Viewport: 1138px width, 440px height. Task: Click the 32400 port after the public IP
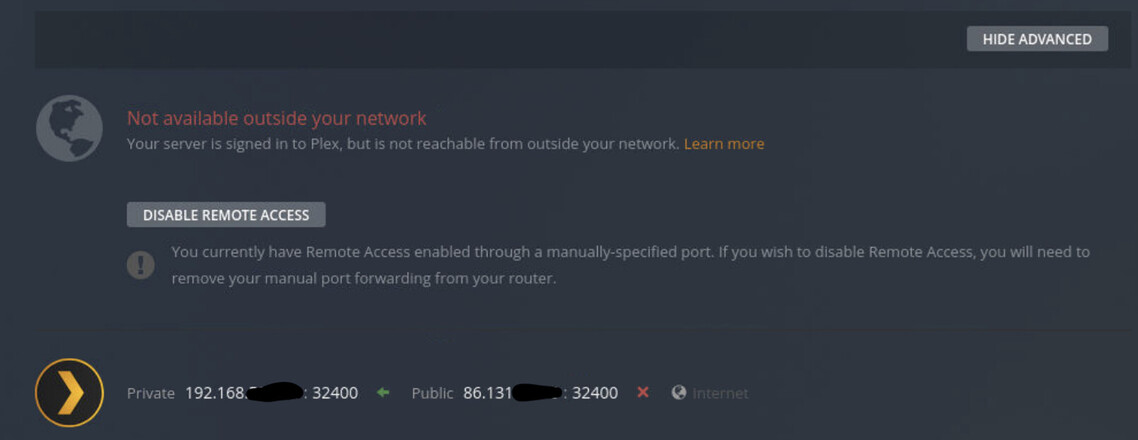(x=595, y=394)
